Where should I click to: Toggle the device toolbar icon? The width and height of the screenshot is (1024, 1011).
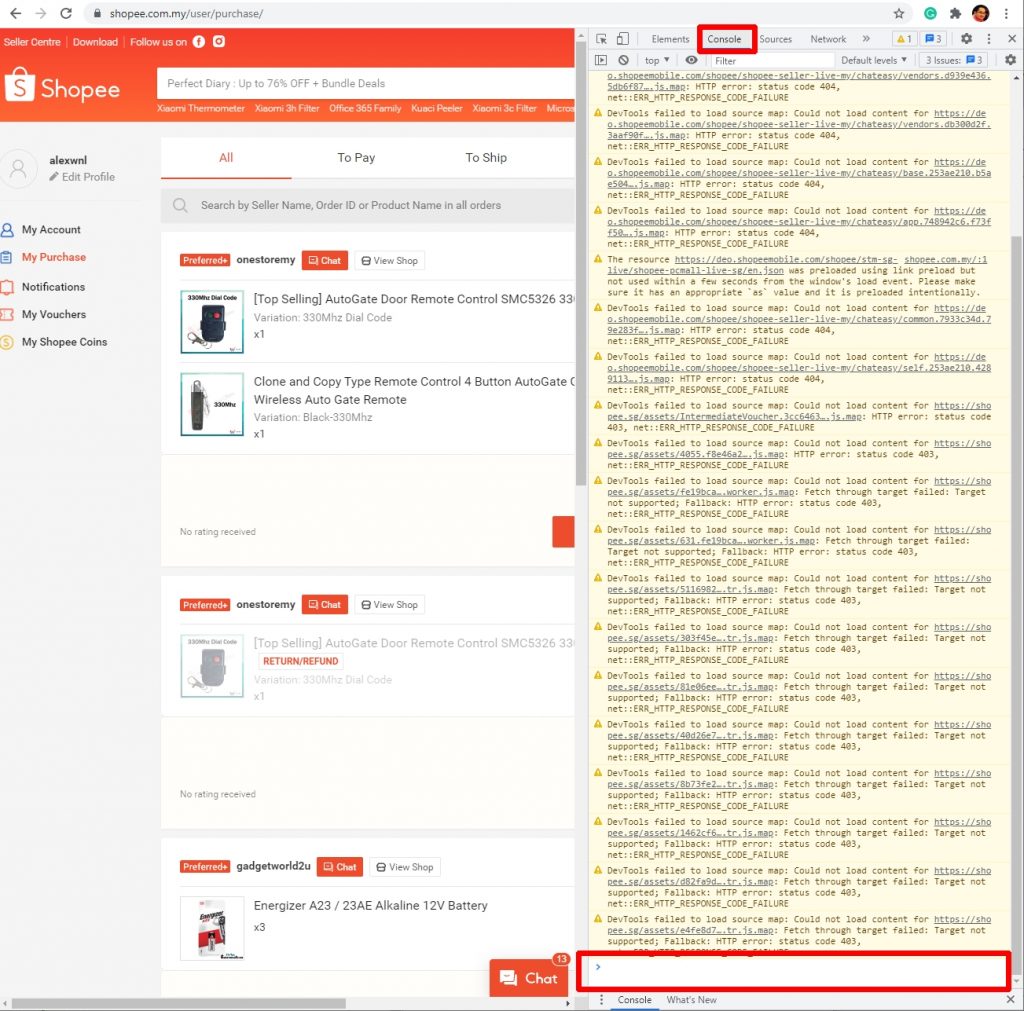(622, 39)
